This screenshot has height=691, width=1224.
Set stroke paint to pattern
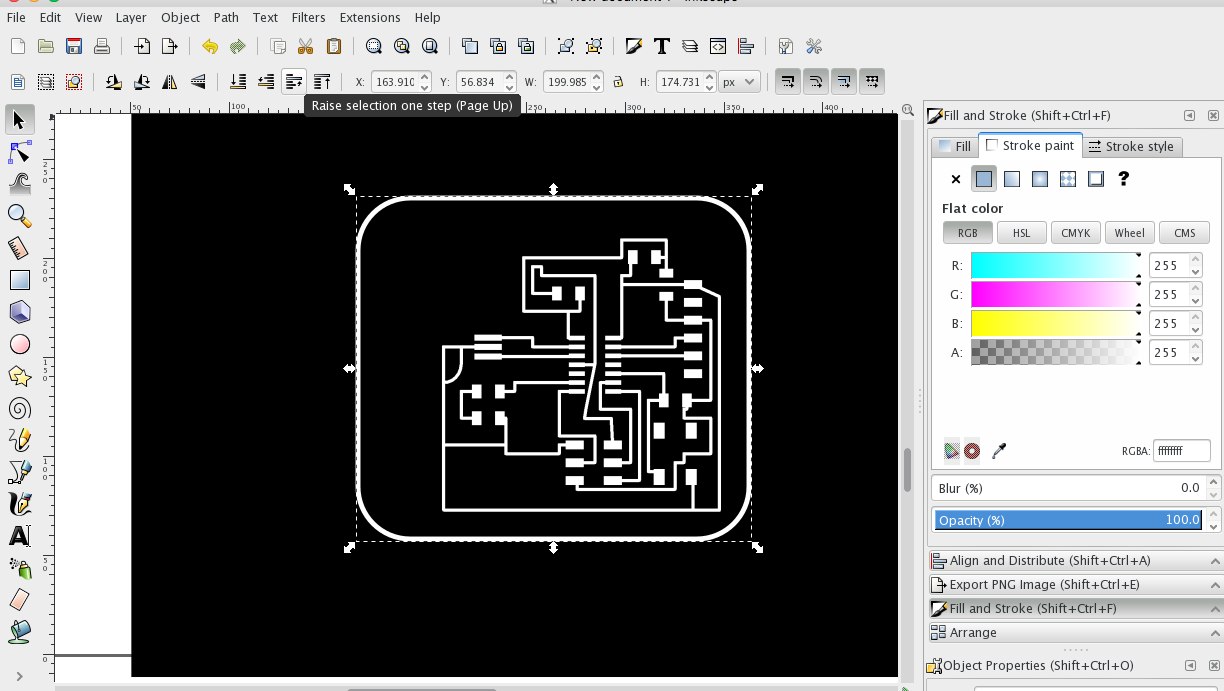click(1068, 179)
